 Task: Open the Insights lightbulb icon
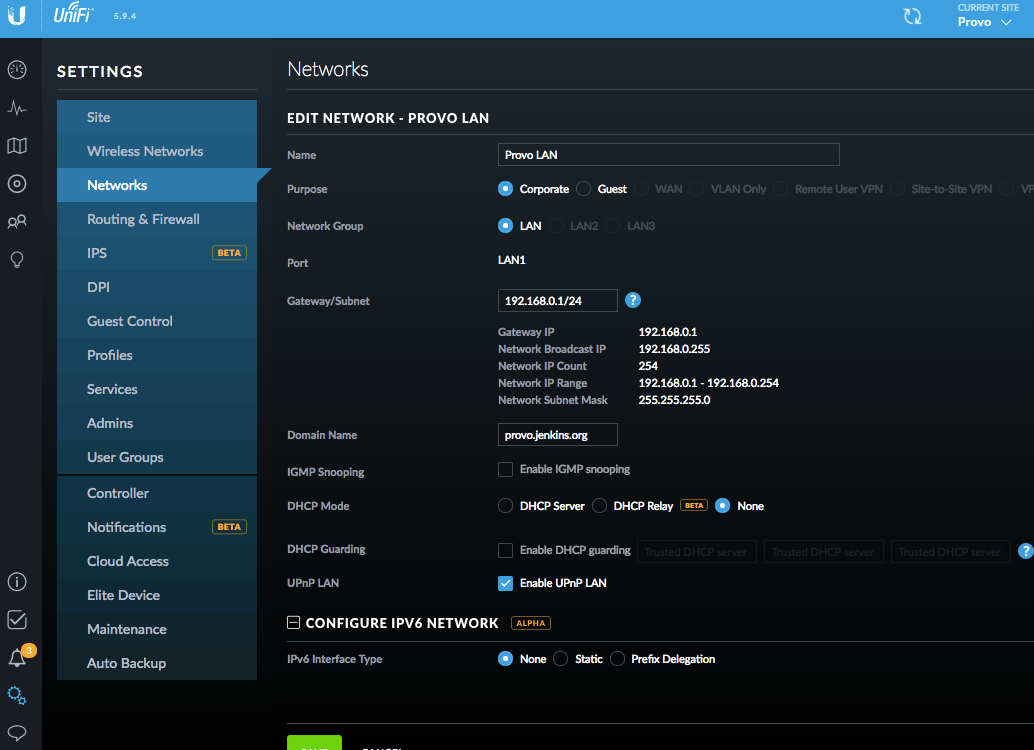point(17,260)
